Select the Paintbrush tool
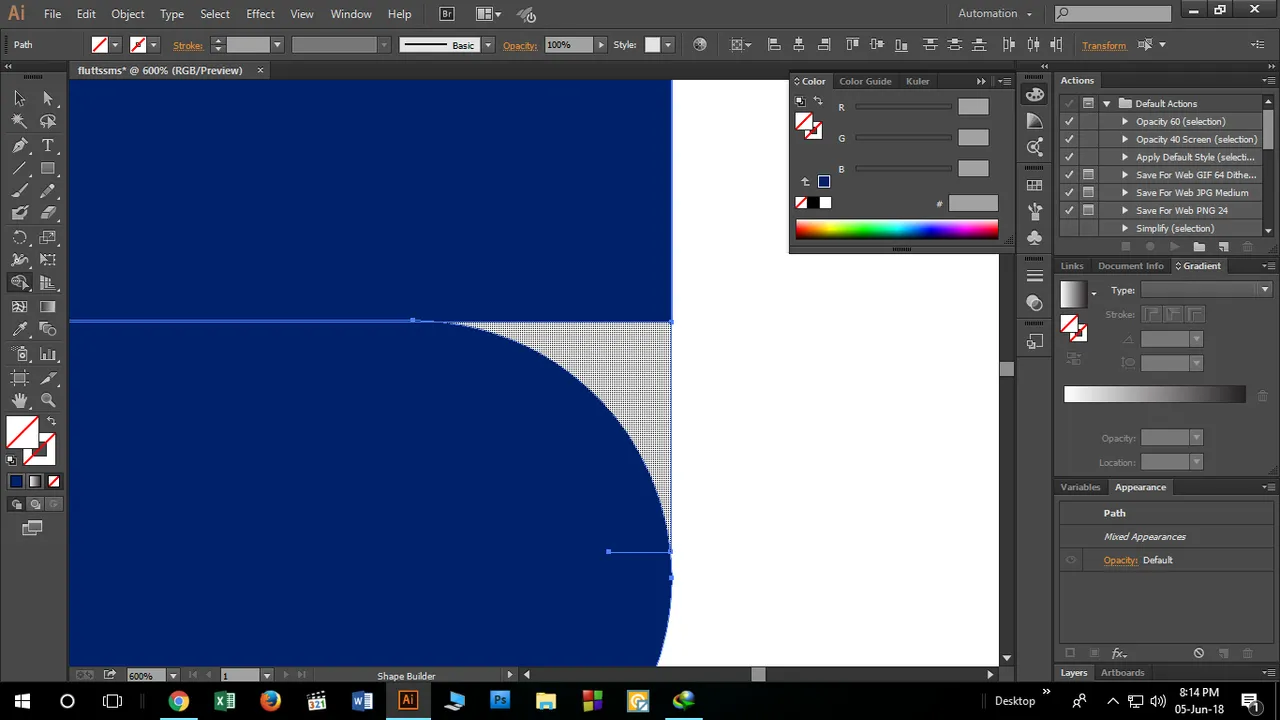The width and height of the screenshot is (1280, 720). [x=19, y=191]
